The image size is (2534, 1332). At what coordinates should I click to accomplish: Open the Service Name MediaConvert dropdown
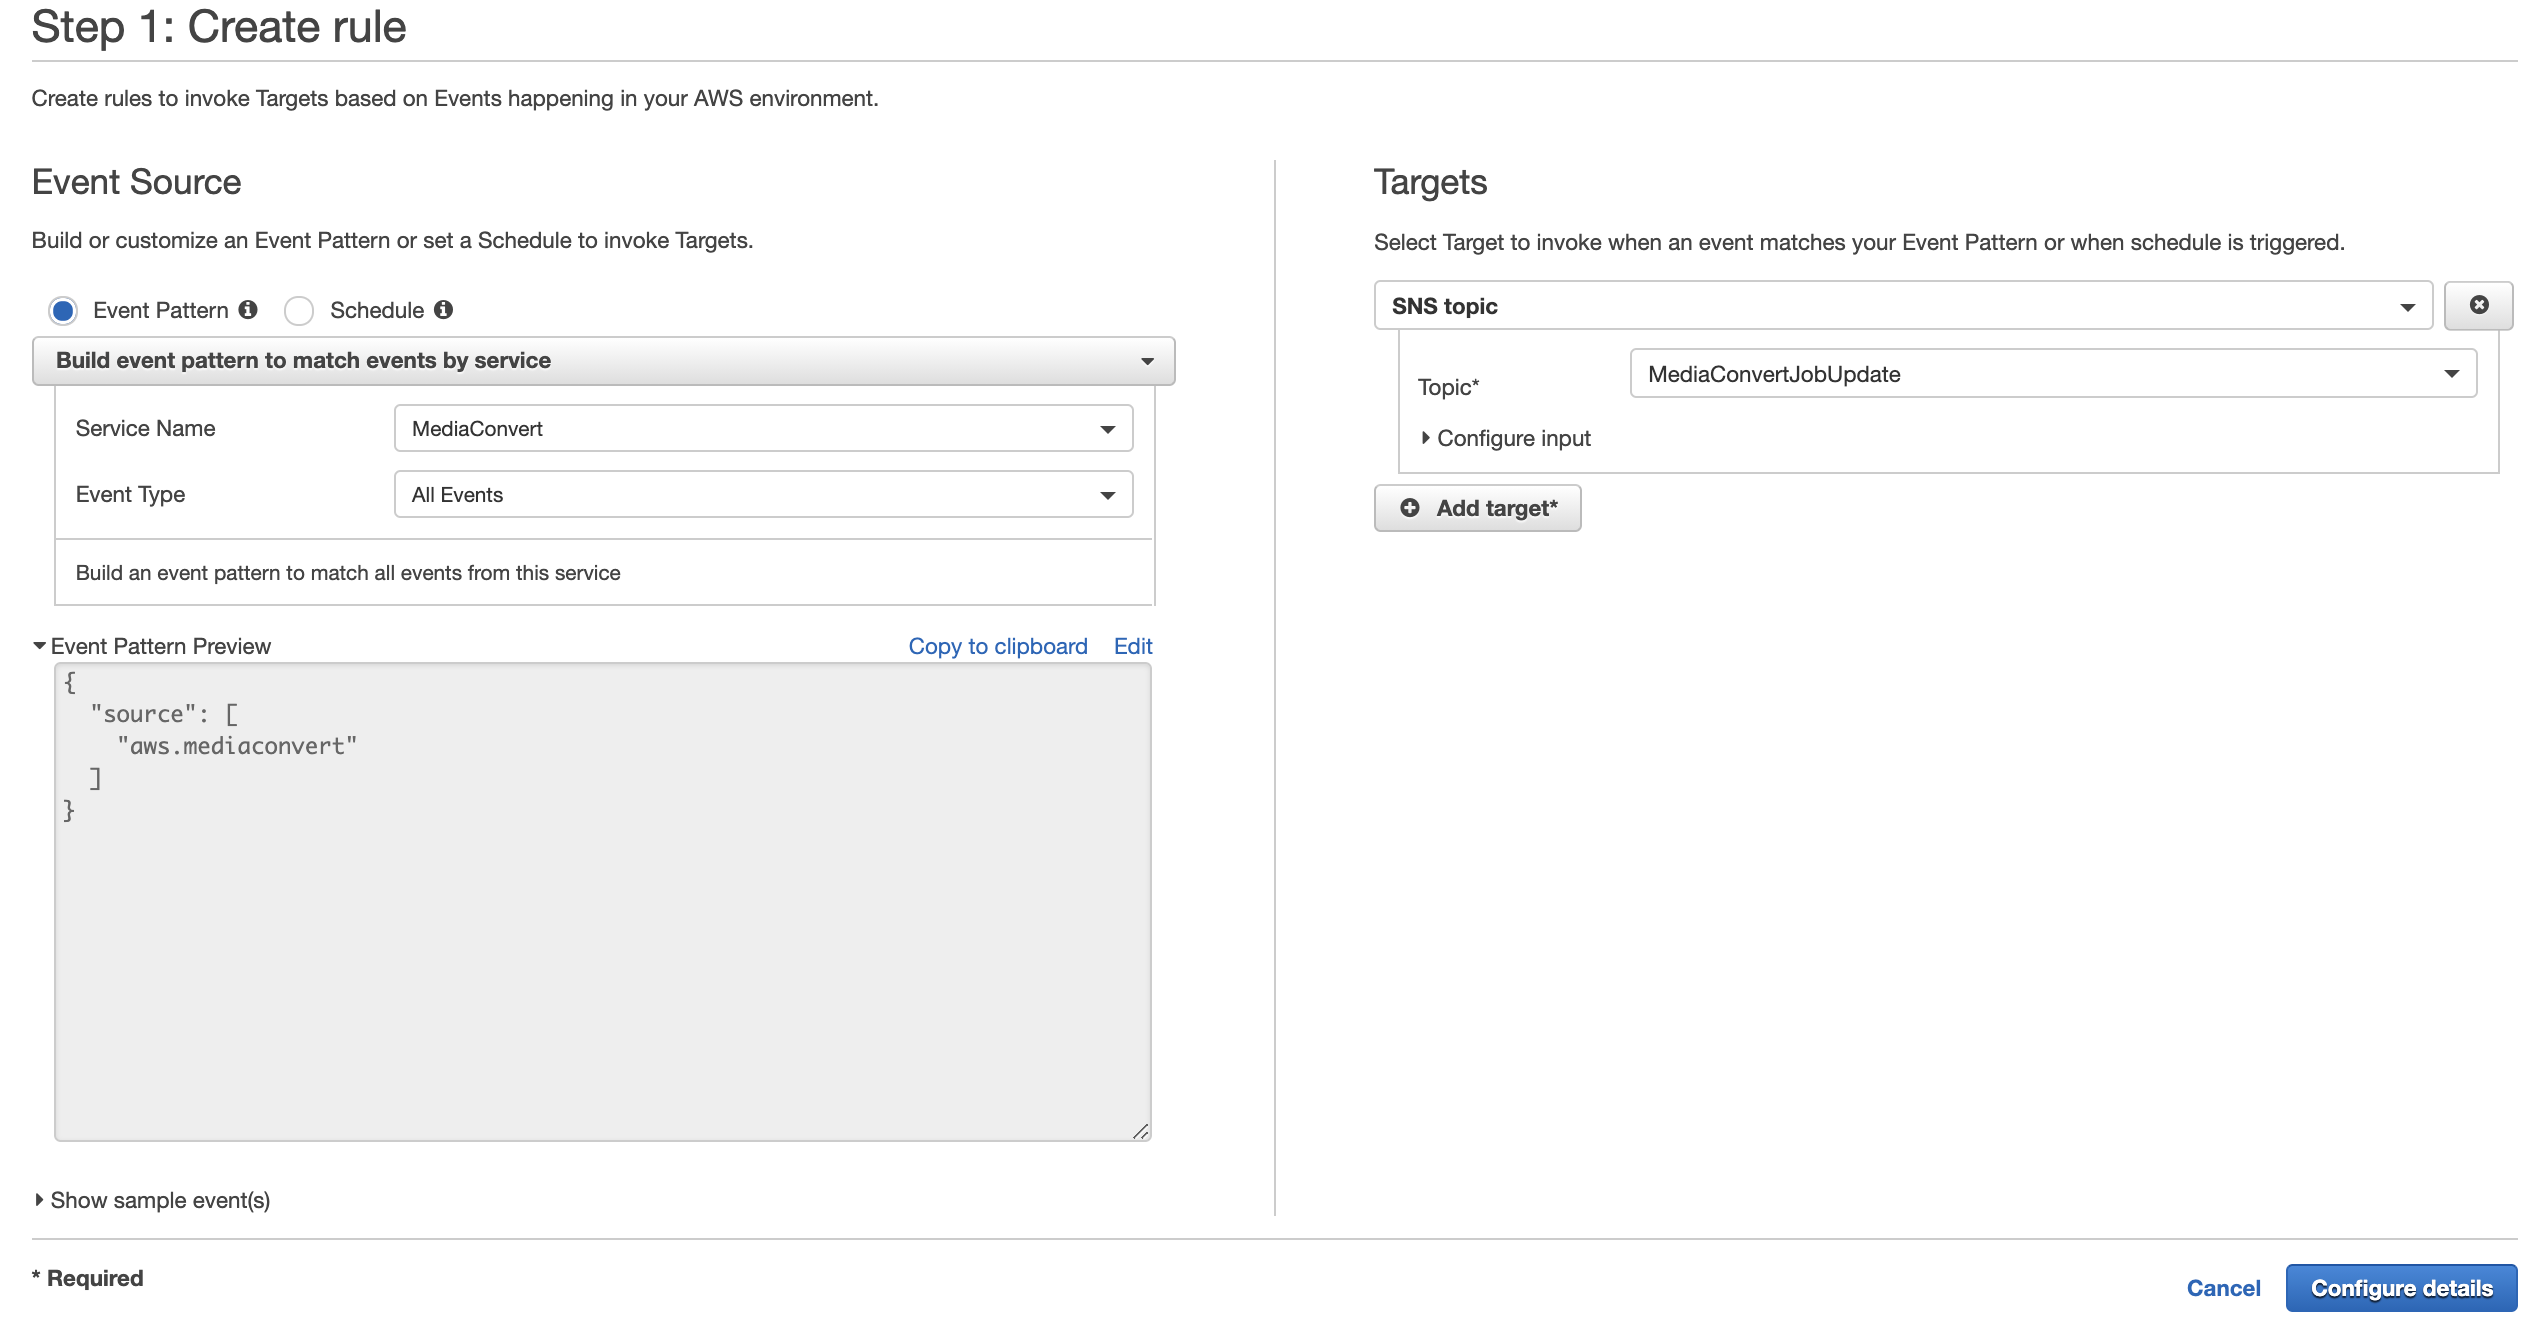pos(763,429)
